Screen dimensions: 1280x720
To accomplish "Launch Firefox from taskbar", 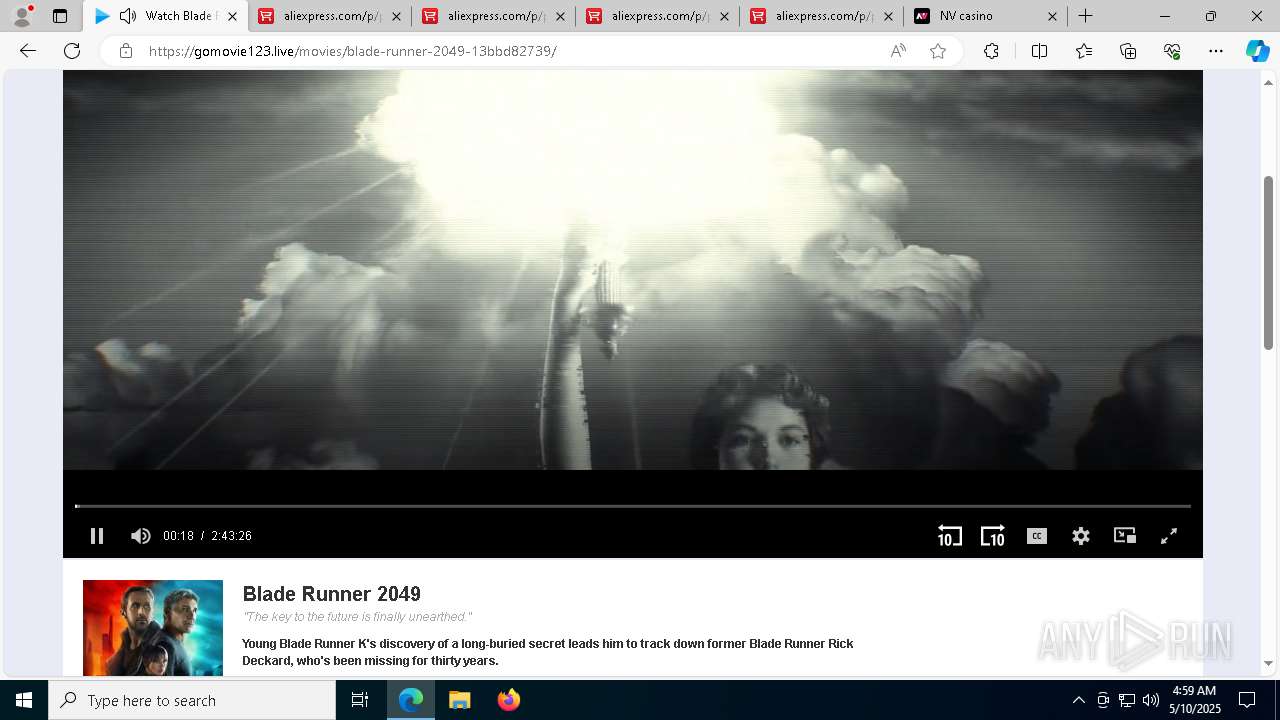I will (509, 700).
